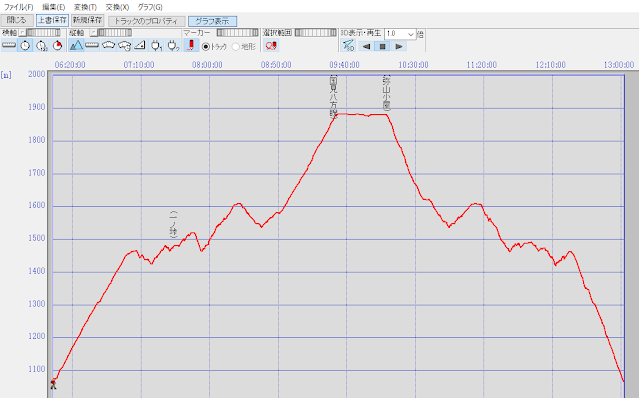Set horizontal axis to distance ruler icon

[x=9, y=46]
